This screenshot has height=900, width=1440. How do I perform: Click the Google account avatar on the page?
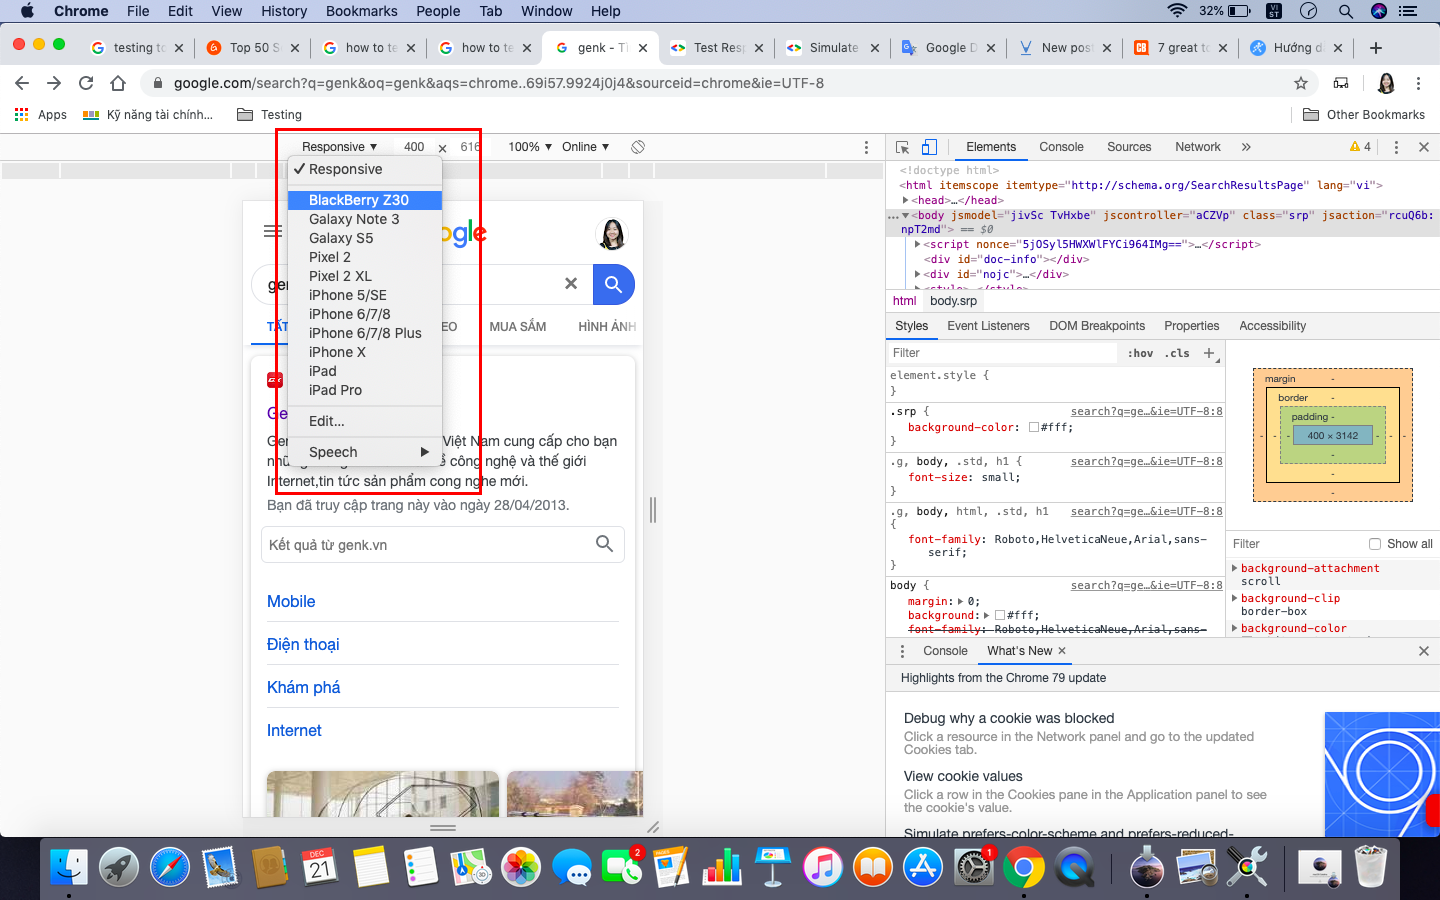click(x=611, y=234)
